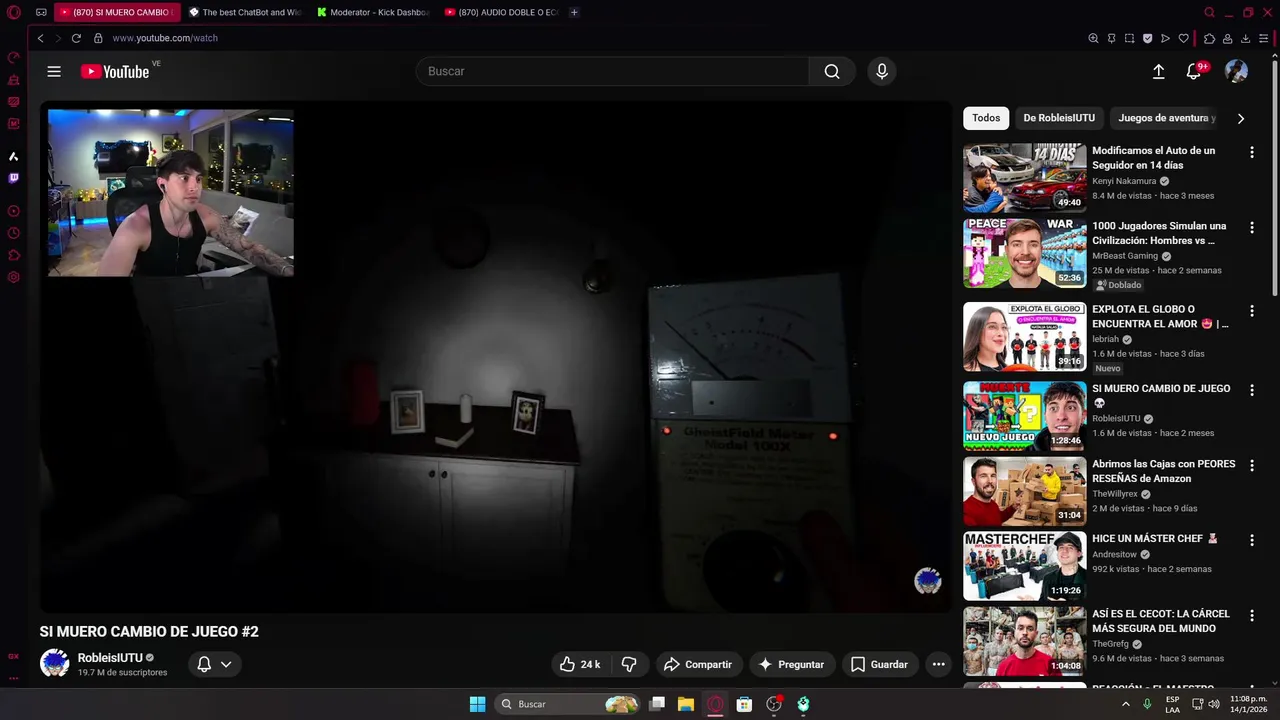The height and width of the screenshot is (720, 1280).
Task: Open options for ASÍ ES EL CECOT video
Action: point(1251,615)
